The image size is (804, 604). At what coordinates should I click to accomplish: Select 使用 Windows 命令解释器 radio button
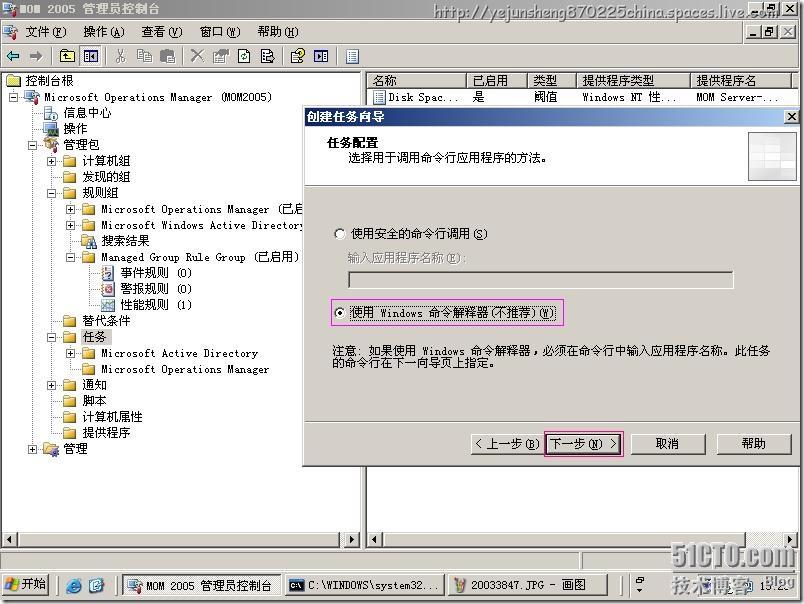(x=339, y=313)
